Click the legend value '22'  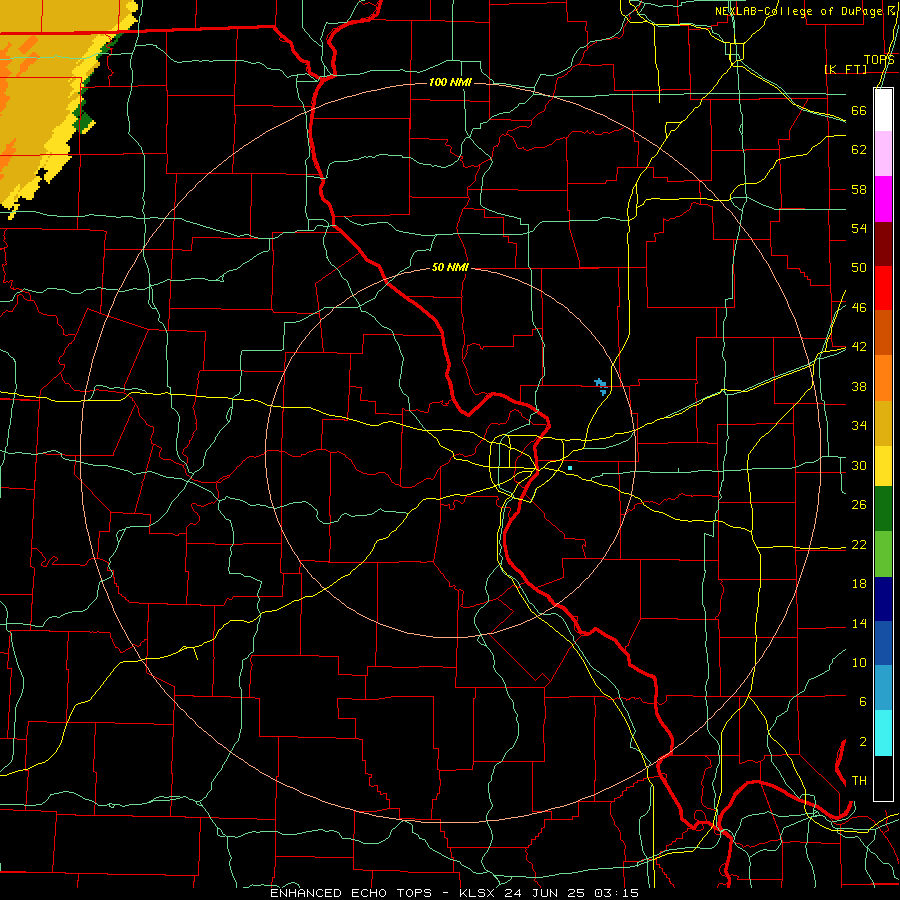click(859, 544)
